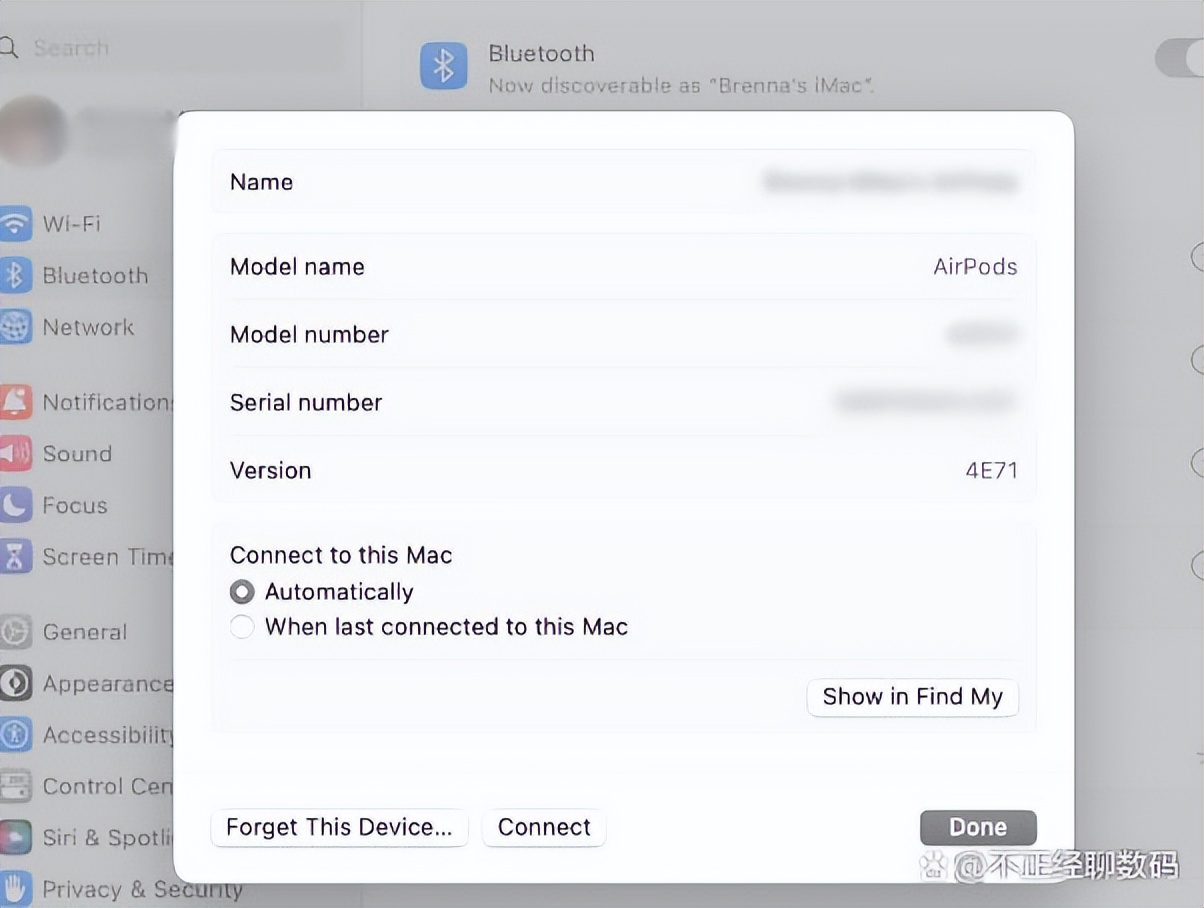Viewport: 1204px width, 908px height.
Task: Click the Screen Time hourglass icon
Action: 14,557
